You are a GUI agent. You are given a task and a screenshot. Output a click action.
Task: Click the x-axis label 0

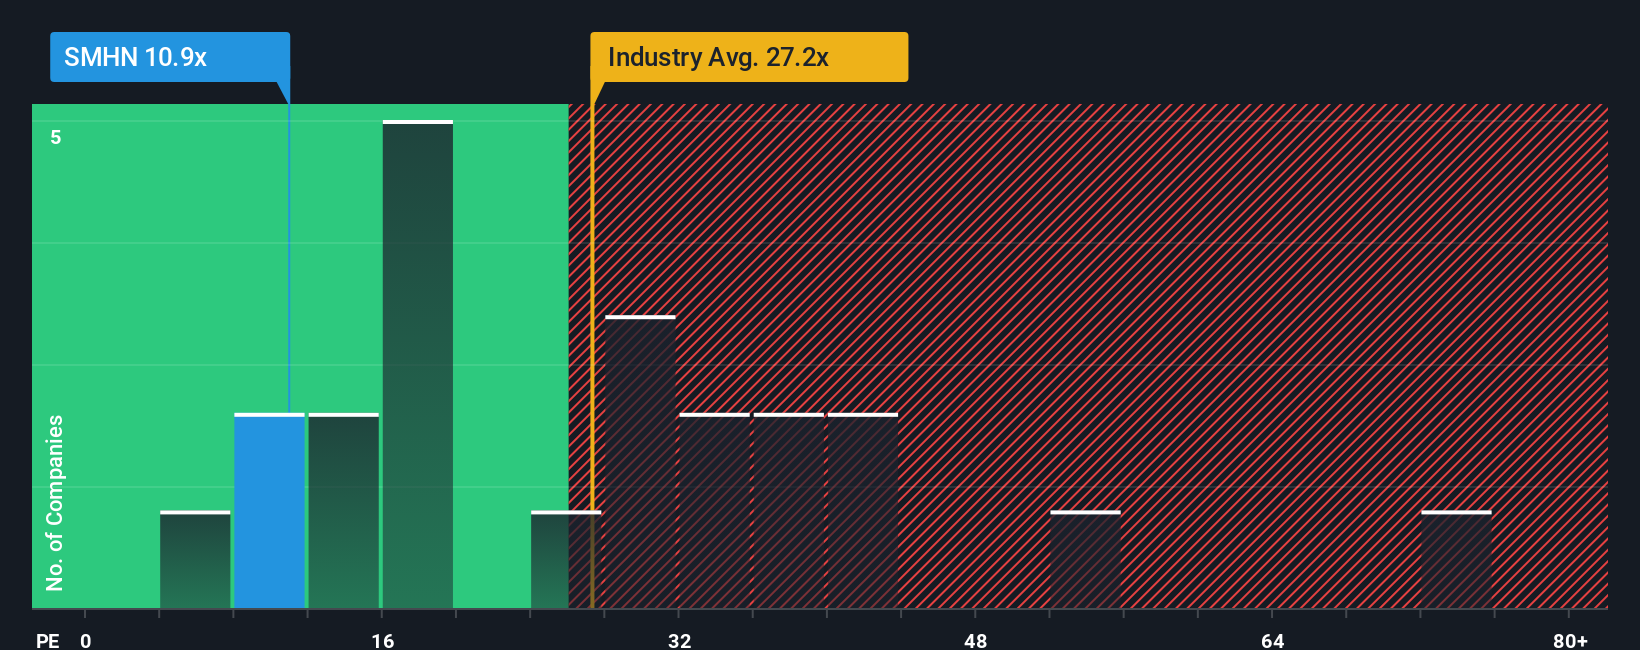click(x=86, y=640)
